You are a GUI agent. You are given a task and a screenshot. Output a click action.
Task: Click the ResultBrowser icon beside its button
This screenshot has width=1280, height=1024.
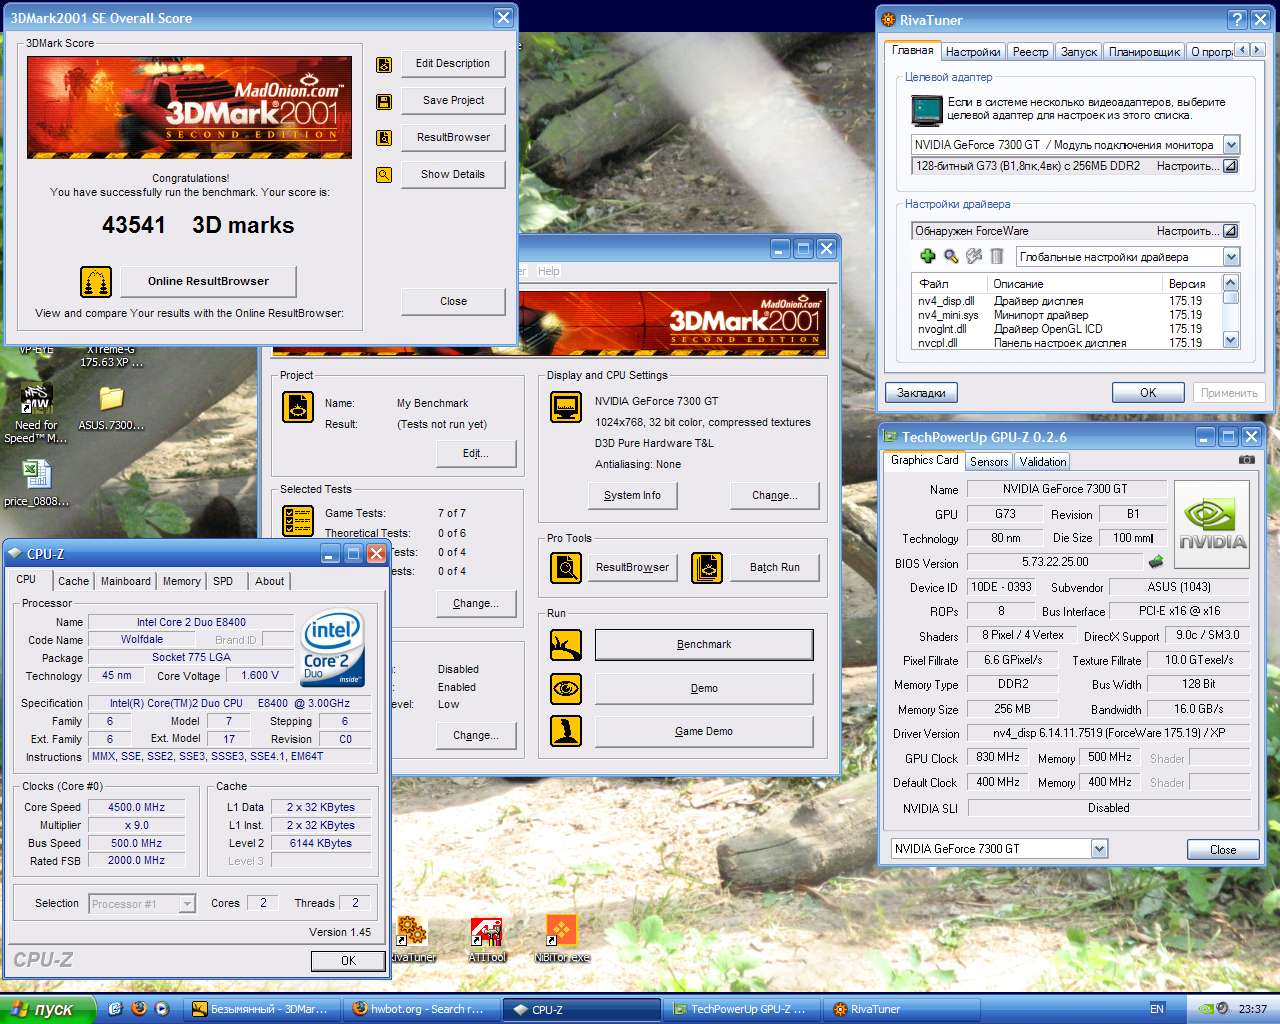click(384, 138)
